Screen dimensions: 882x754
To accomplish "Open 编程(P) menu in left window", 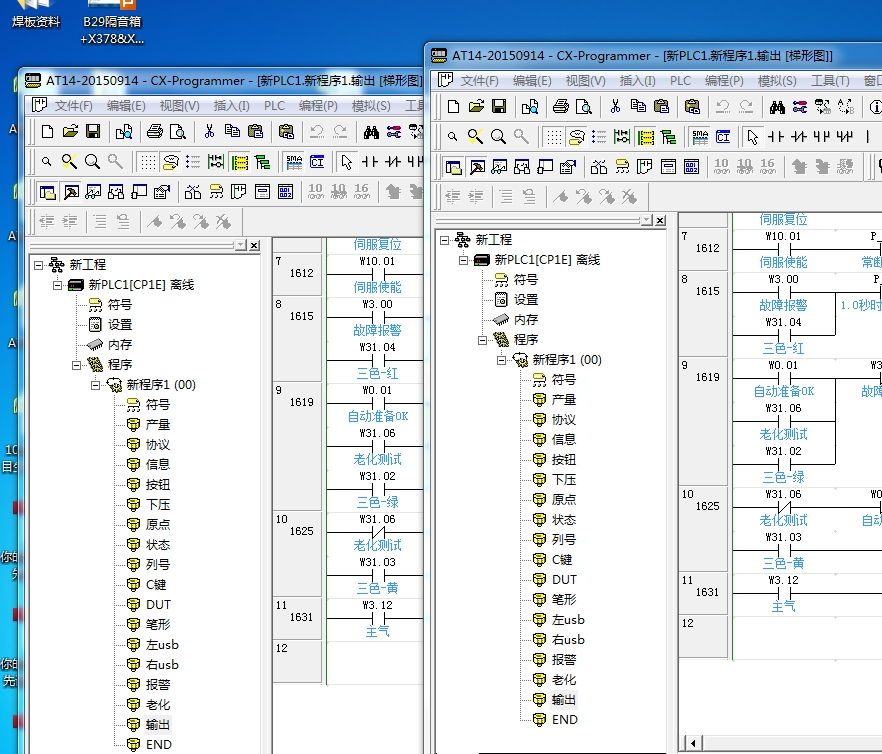I will point(318,106).
